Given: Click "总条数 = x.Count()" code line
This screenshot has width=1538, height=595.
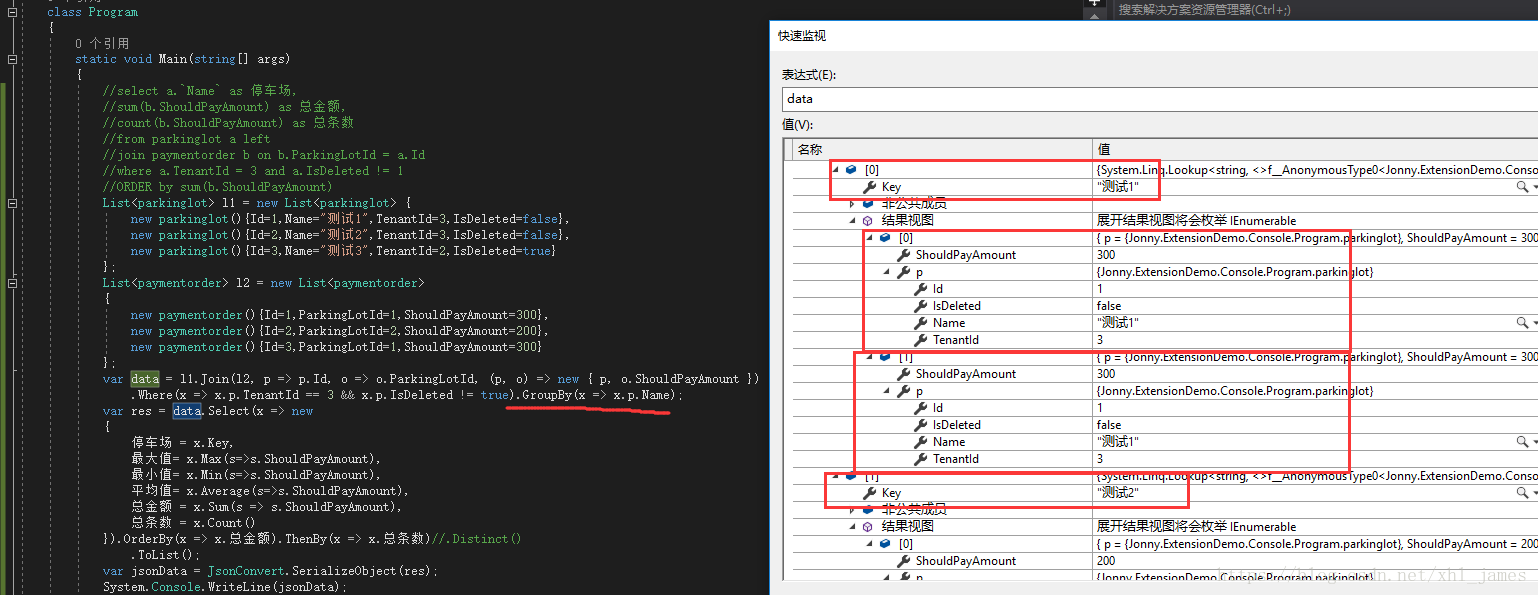Looking at the screenshot, I should 193,523.
